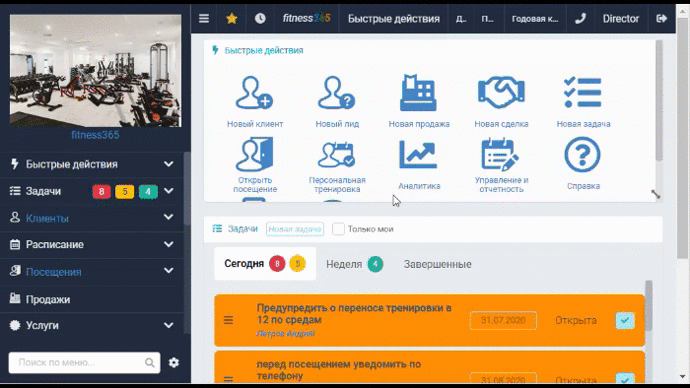This screenshot has width=690, height=388.
Task: Click the 31.07.2020 date field
Action: [x=503, y=320]
